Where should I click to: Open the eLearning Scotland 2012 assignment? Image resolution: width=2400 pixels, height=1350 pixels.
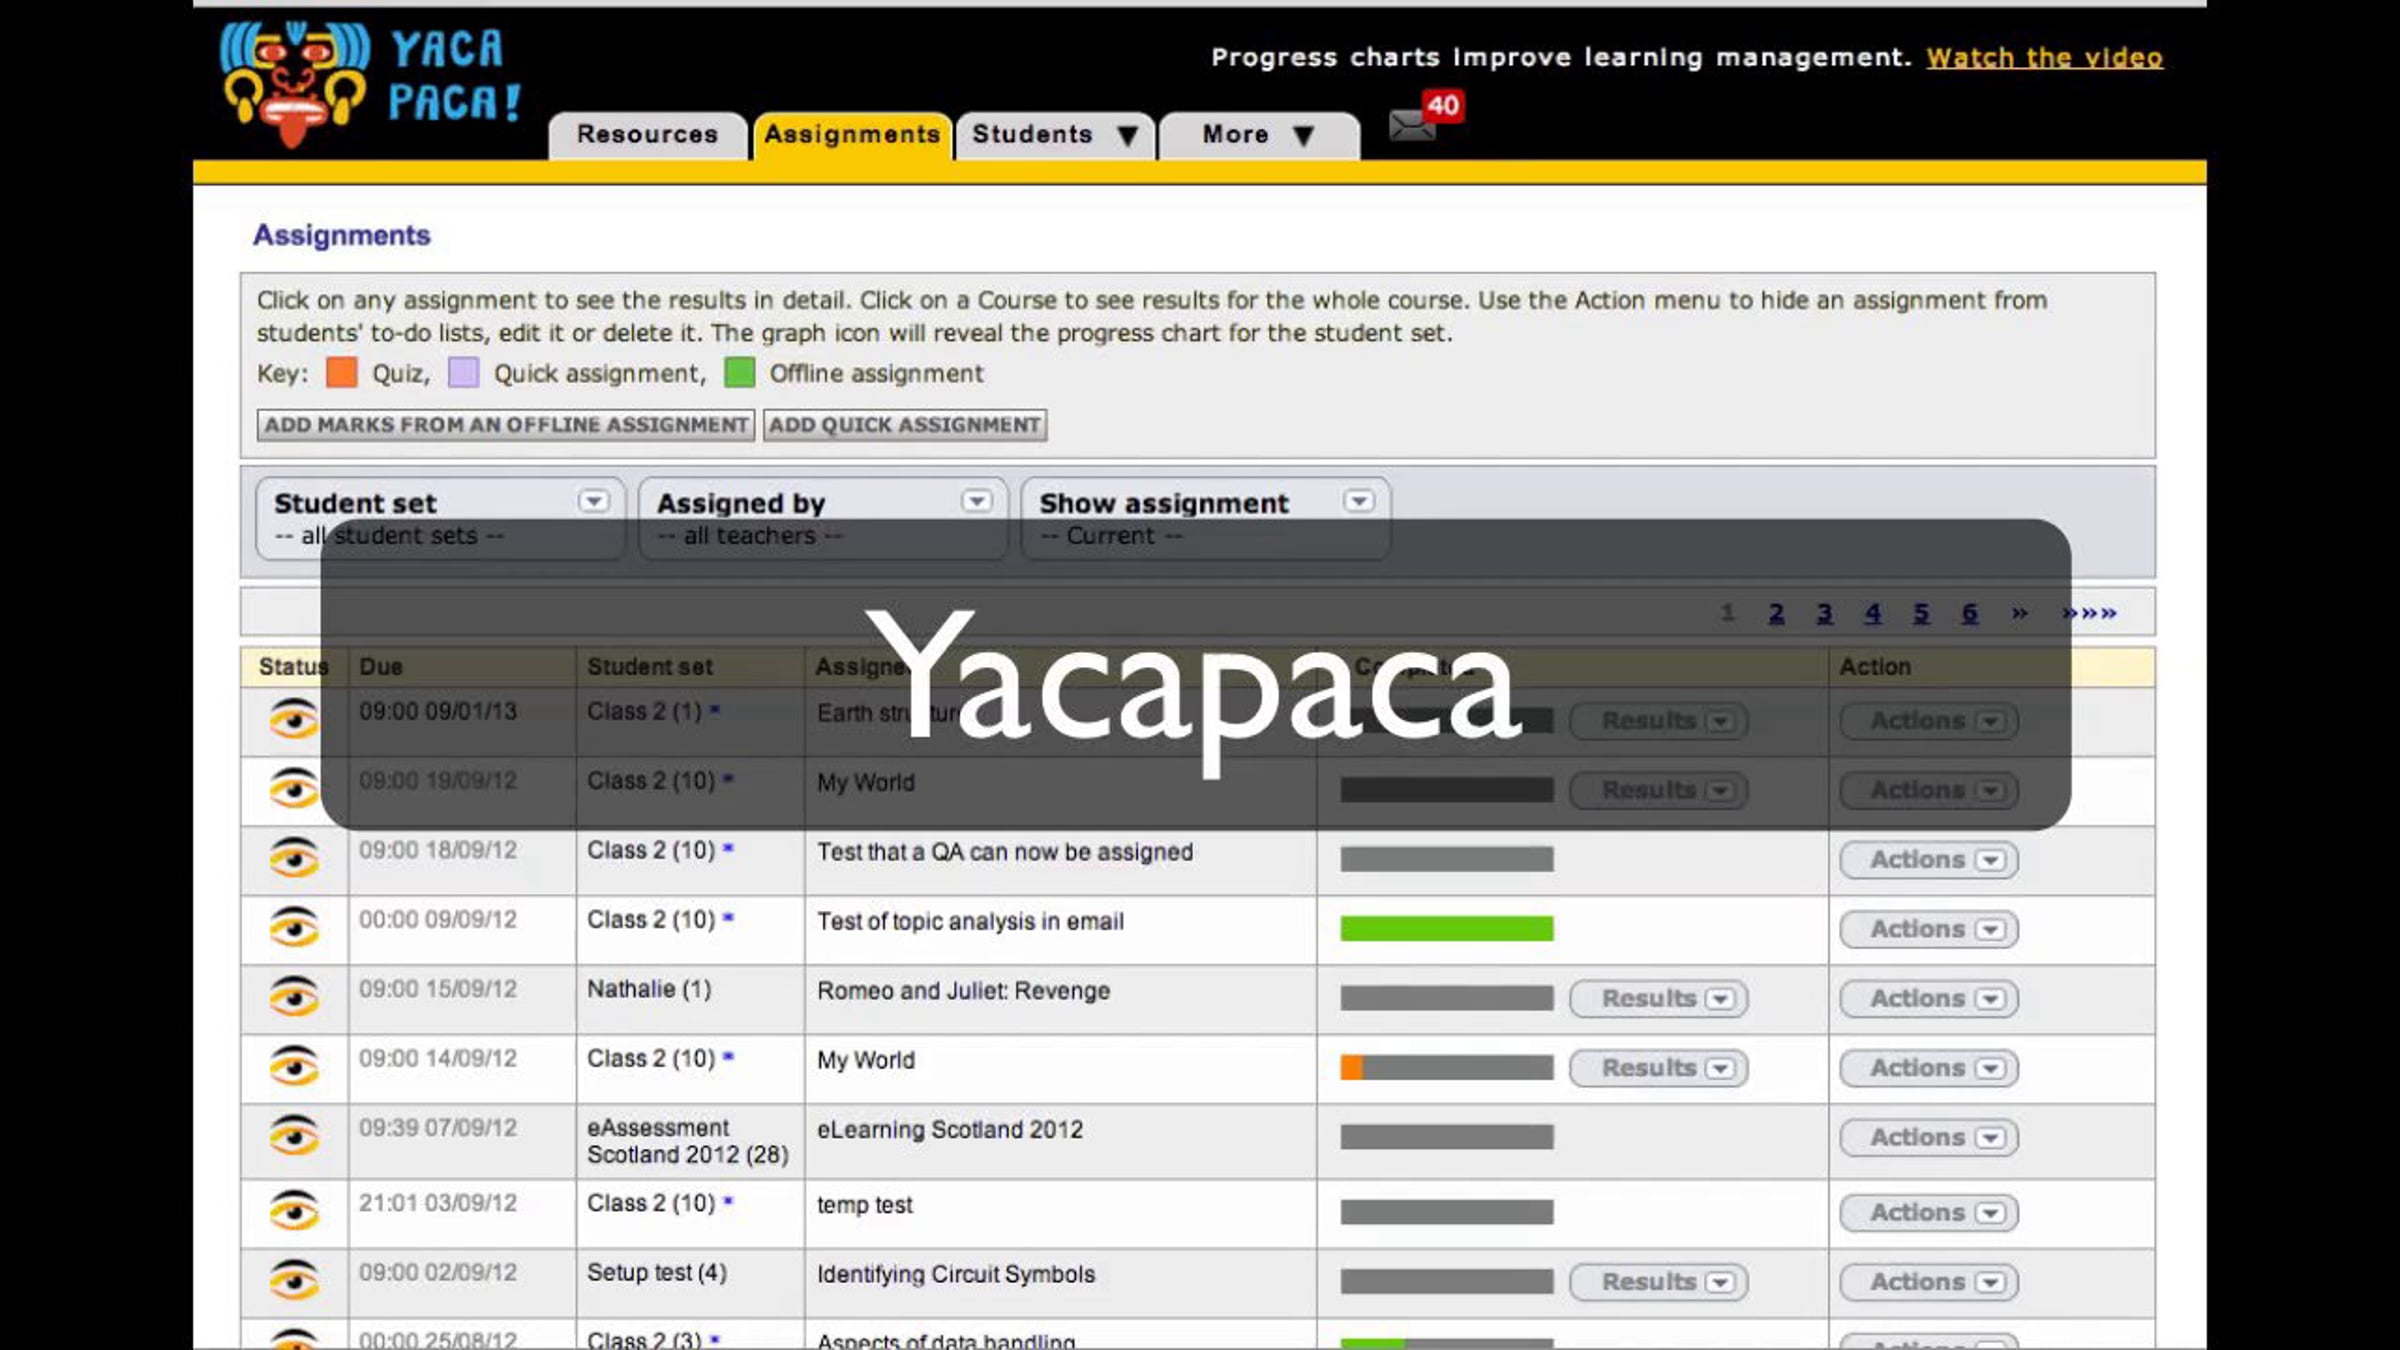click(950, 1130)
